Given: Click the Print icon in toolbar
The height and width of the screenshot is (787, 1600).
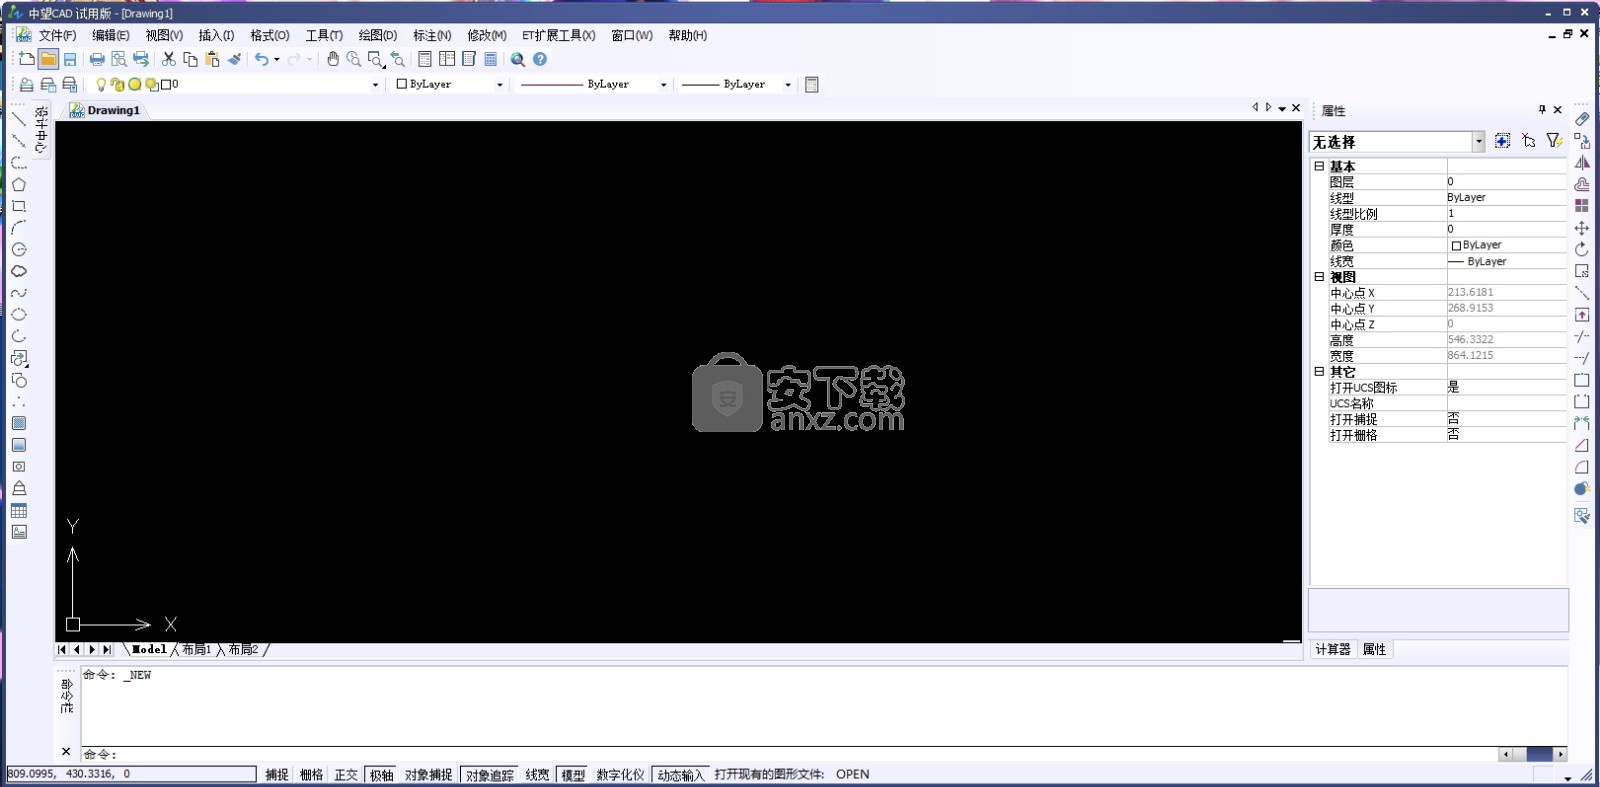Looking at the screenshot, I should [97, 59].
